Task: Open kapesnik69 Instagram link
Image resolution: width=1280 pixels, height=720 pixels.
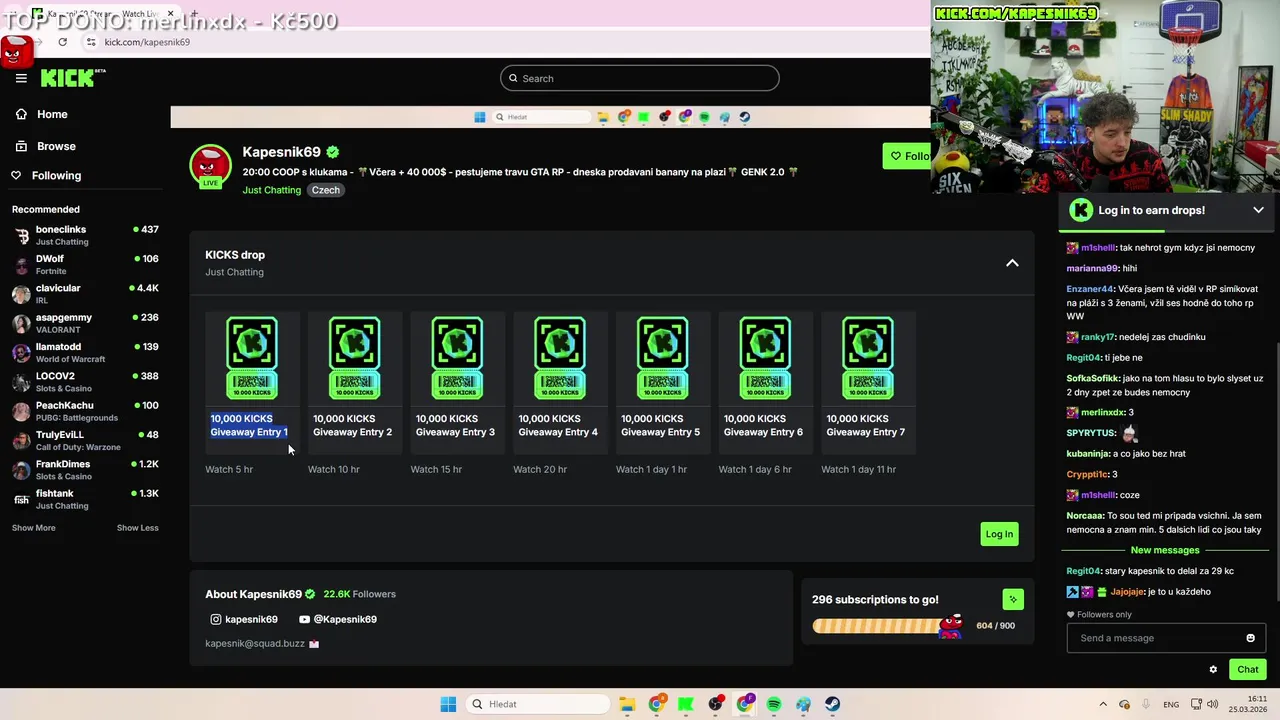Action: tap(243, 619)
